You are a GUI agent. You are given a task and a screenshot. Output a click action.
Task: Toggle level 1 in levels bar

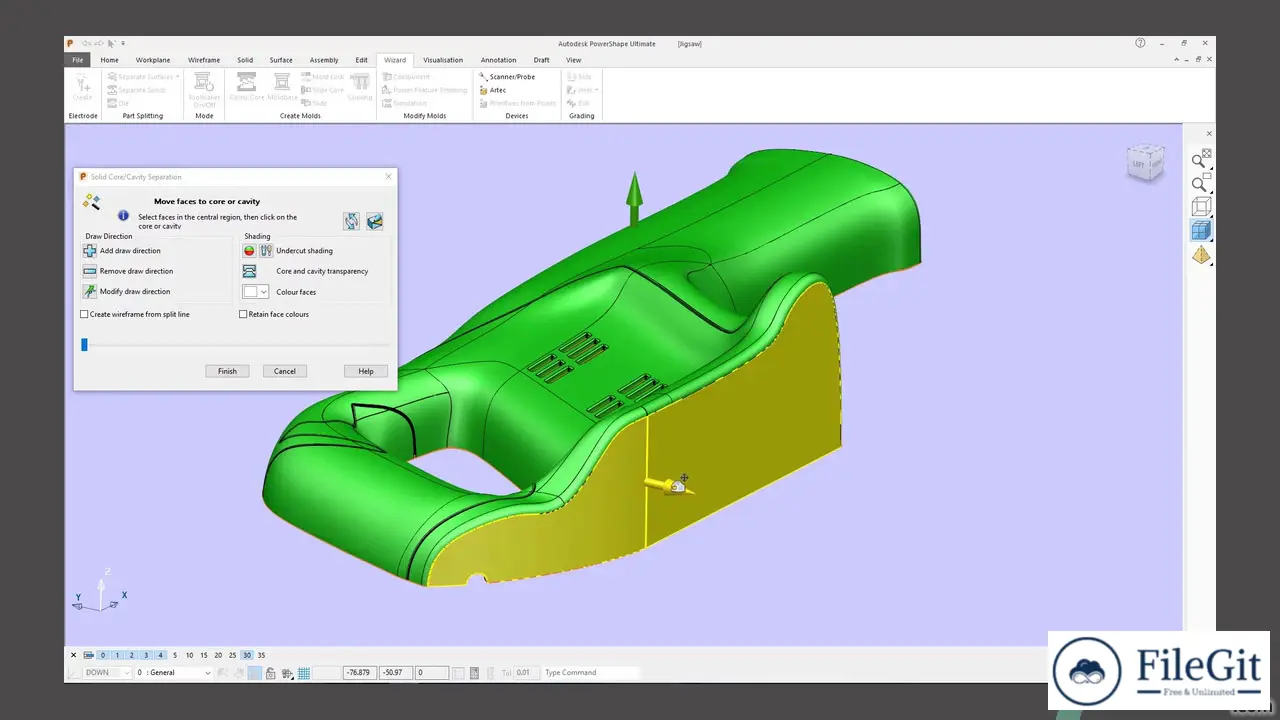point(117,655)
